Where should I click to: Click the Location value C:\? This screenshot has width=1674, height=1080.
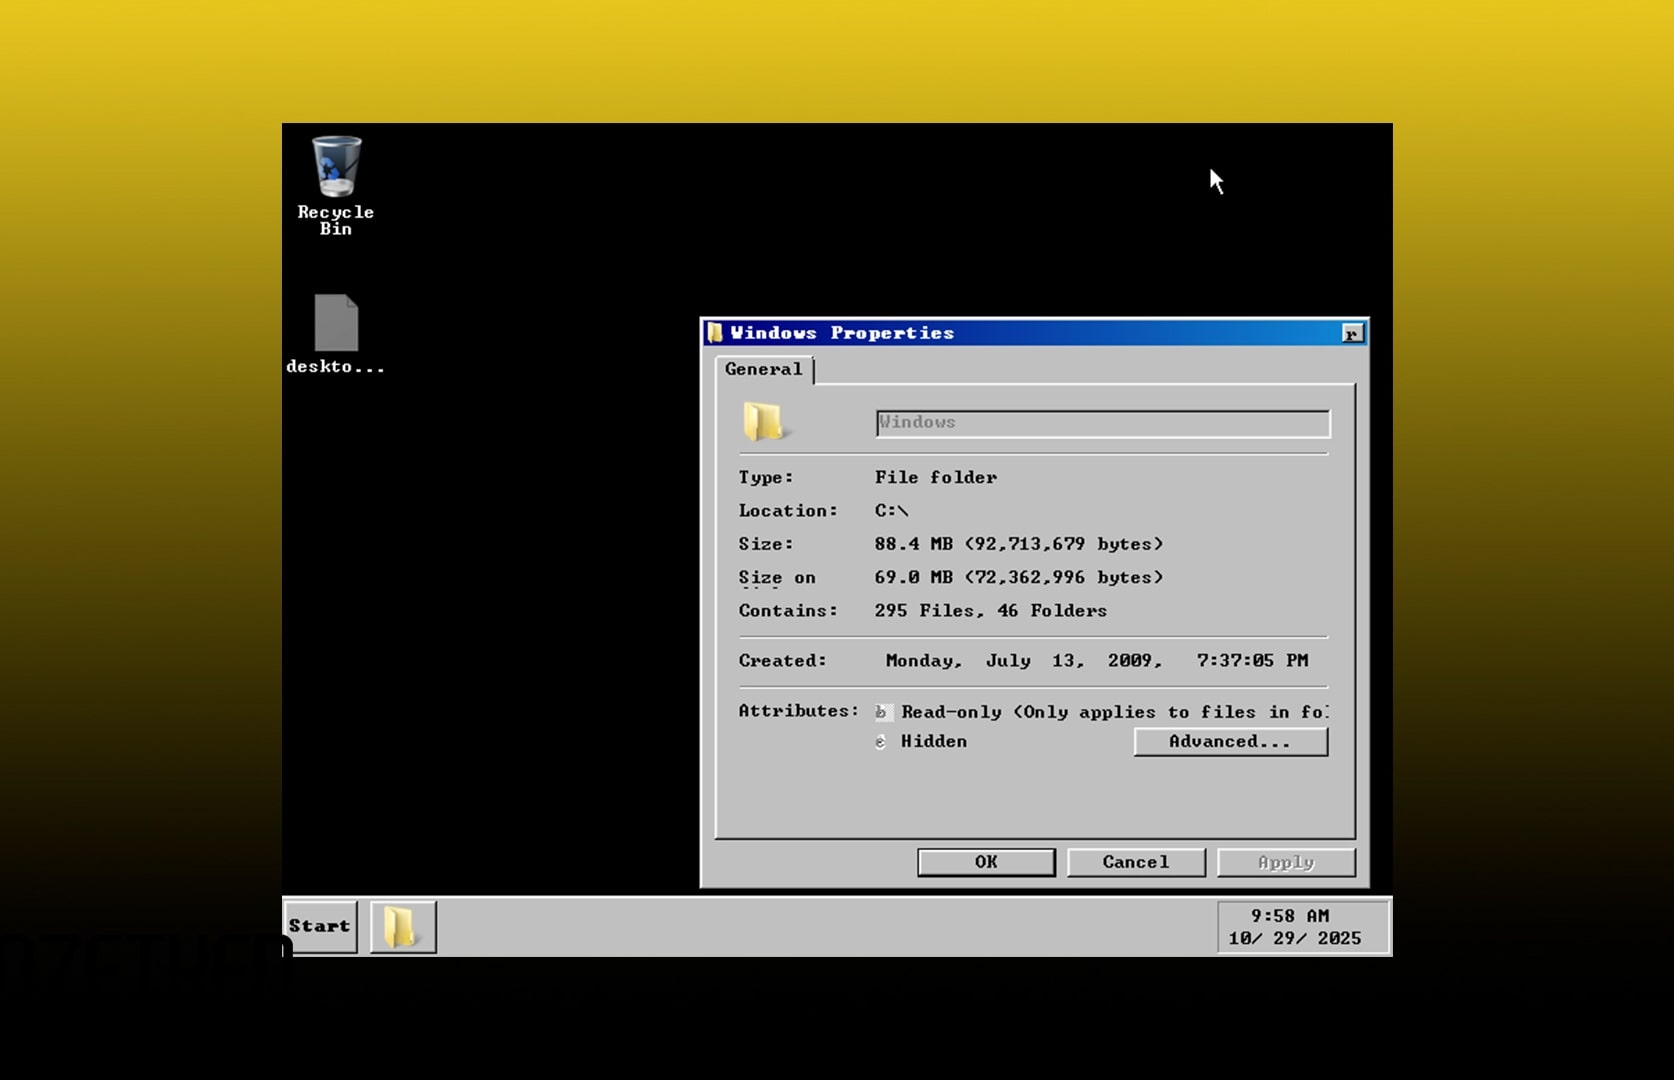[x=891, y=511]
